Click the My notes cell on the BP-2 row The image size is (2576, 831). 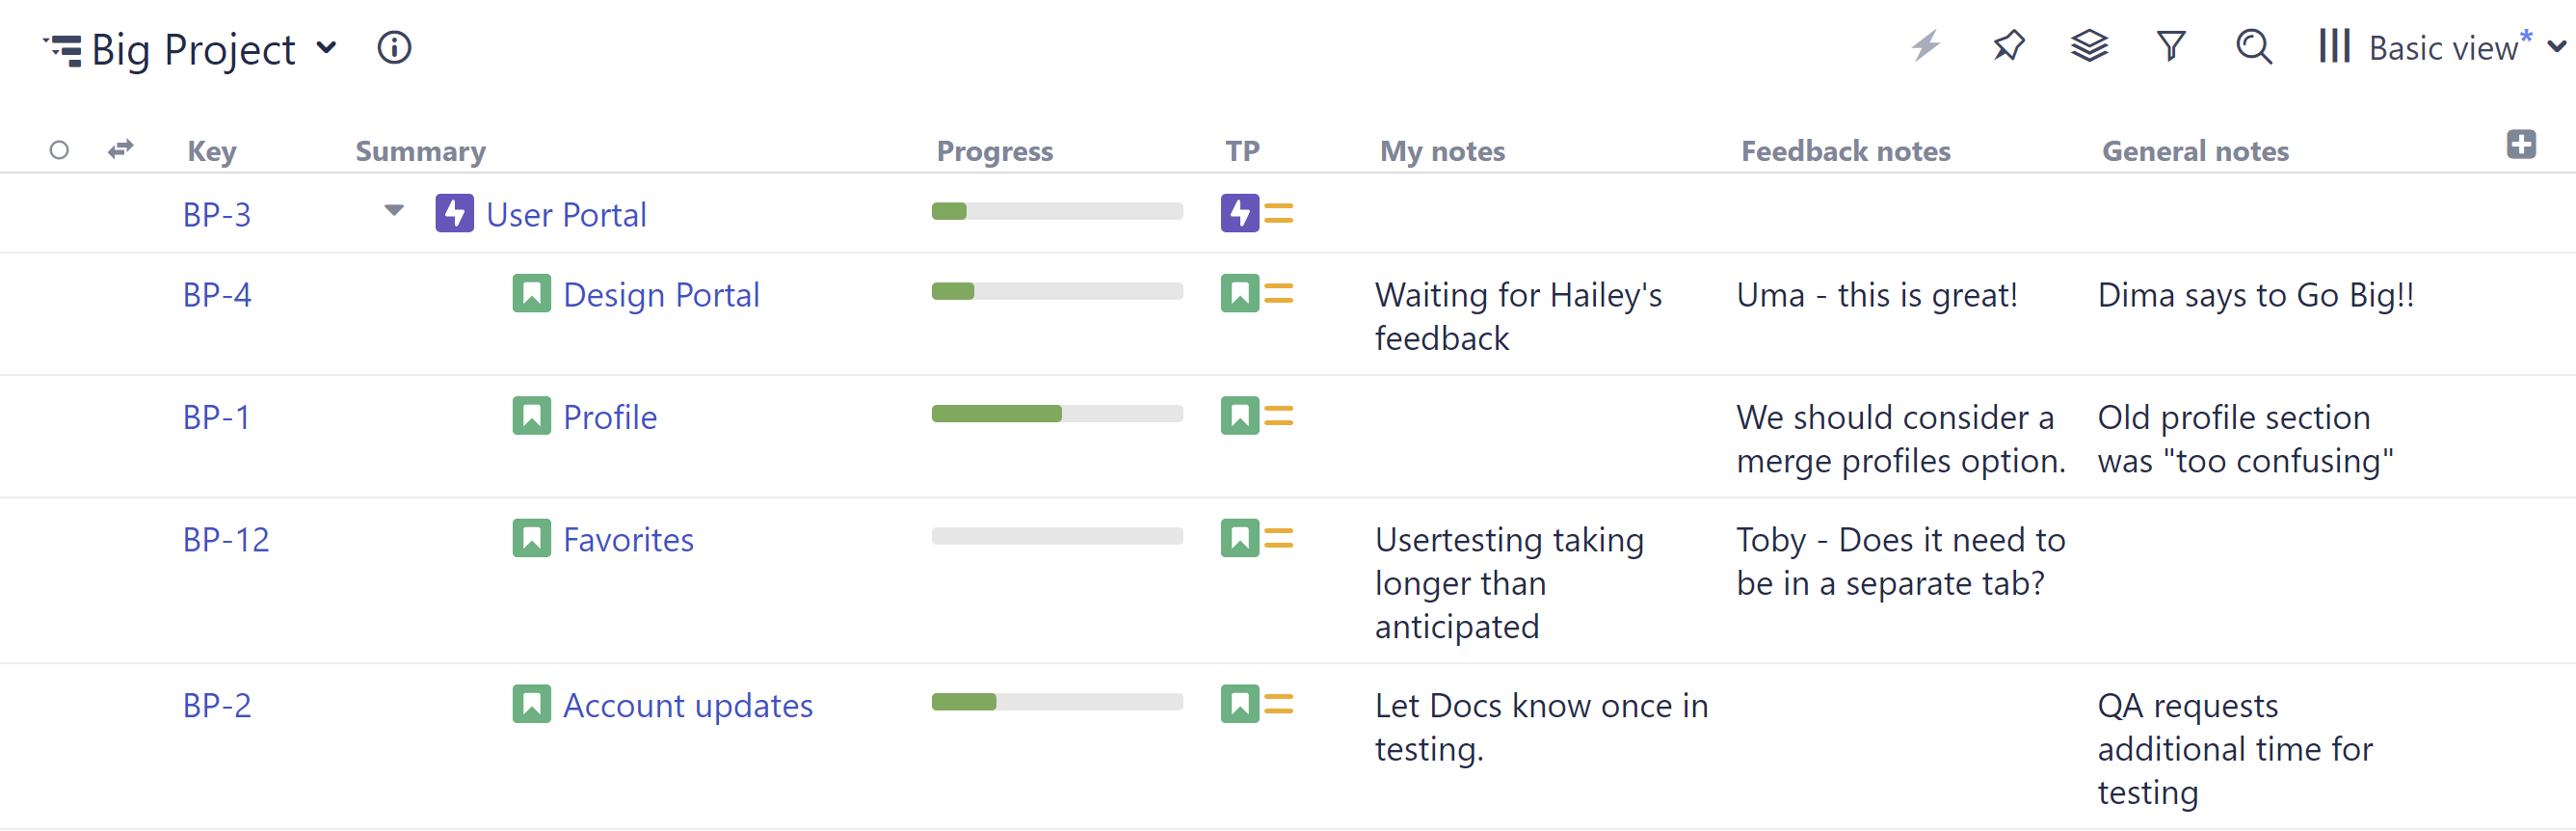tap(1540, 727)
